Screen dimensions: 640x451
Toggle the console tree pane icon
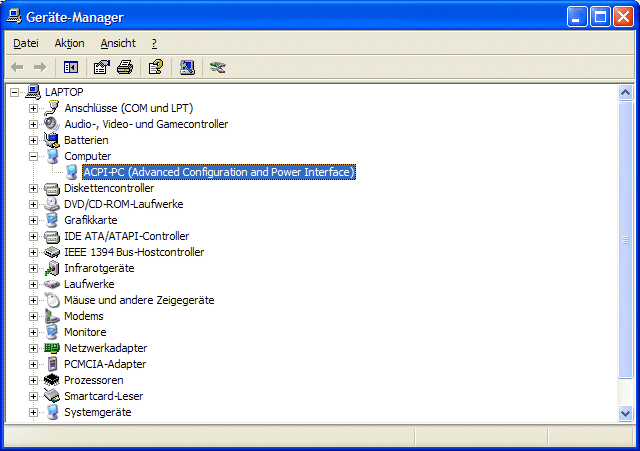71,67
